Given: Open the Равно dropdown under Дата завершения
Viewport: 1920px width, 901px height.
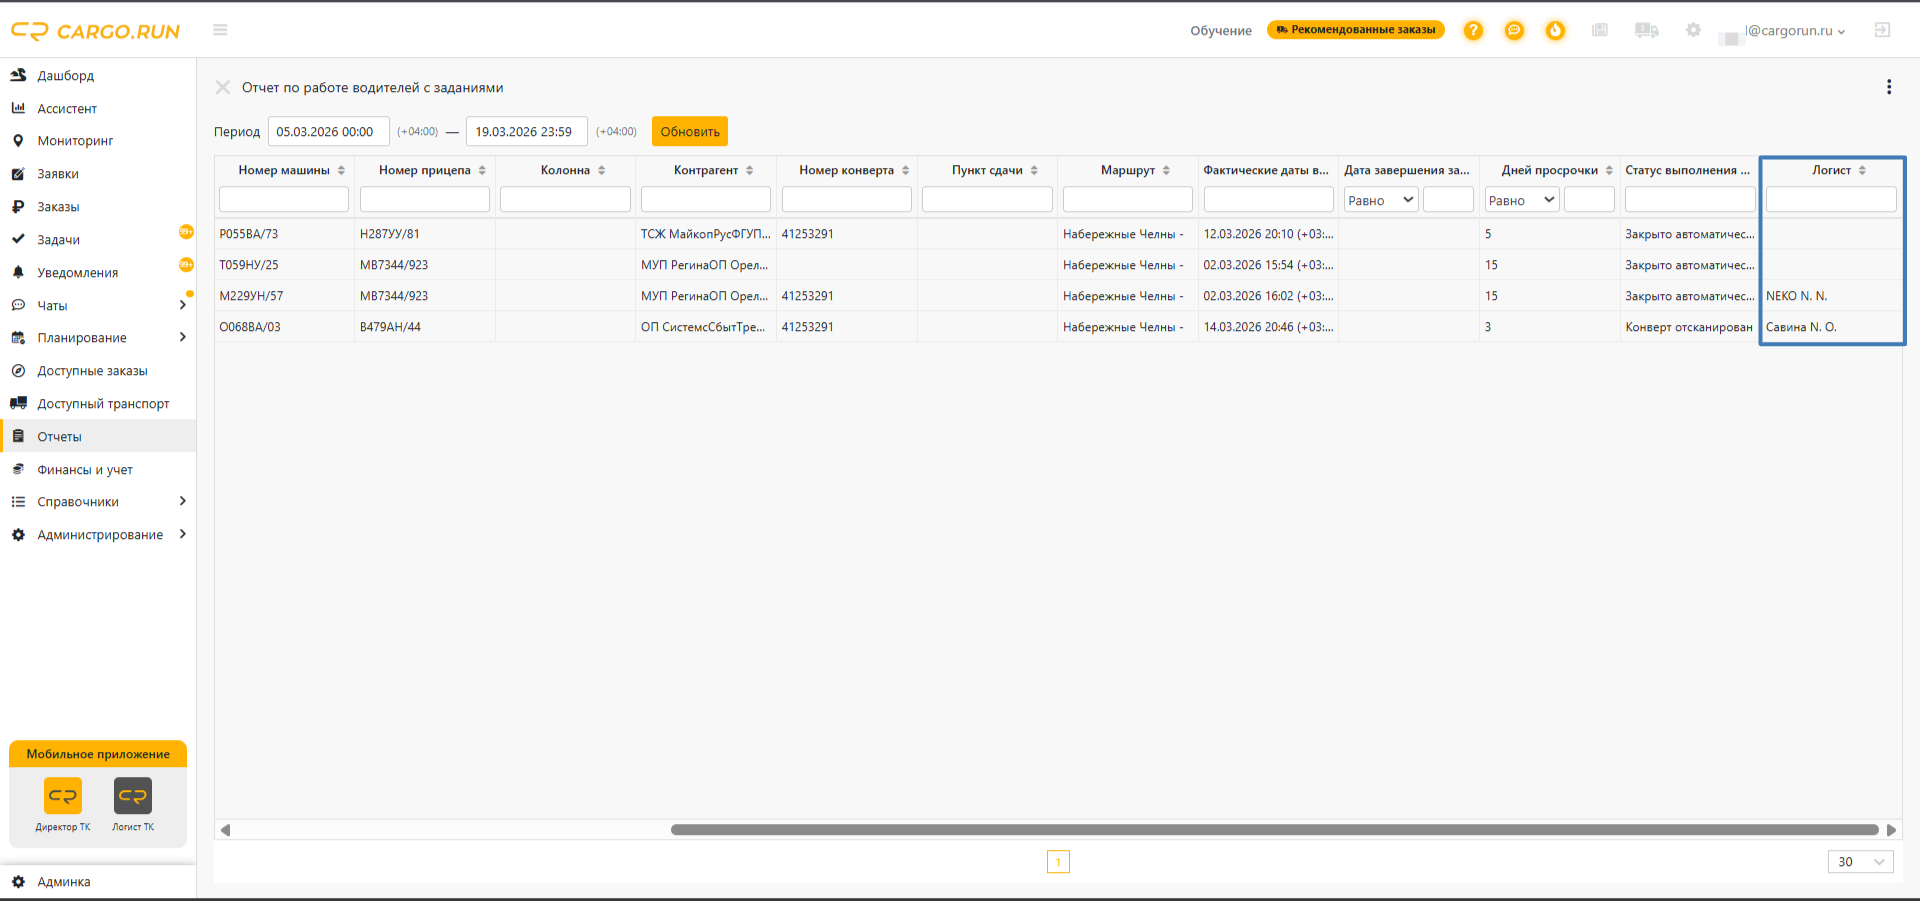Looking at the screenshot, I should (x=1381, y=200).
